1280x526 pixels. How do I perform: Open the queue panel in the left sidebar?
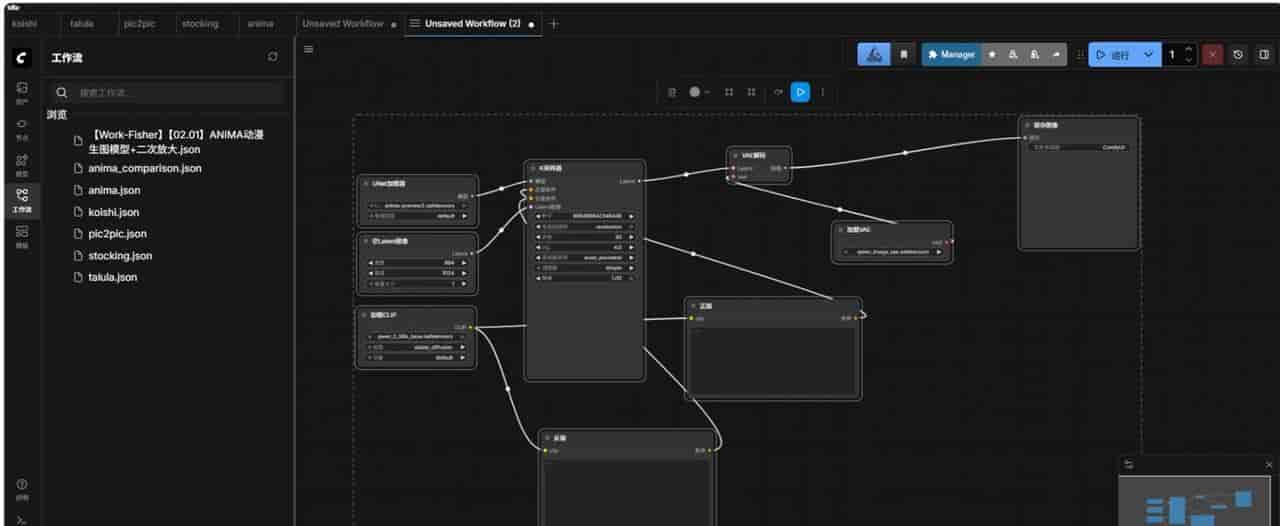coord(22,93)
